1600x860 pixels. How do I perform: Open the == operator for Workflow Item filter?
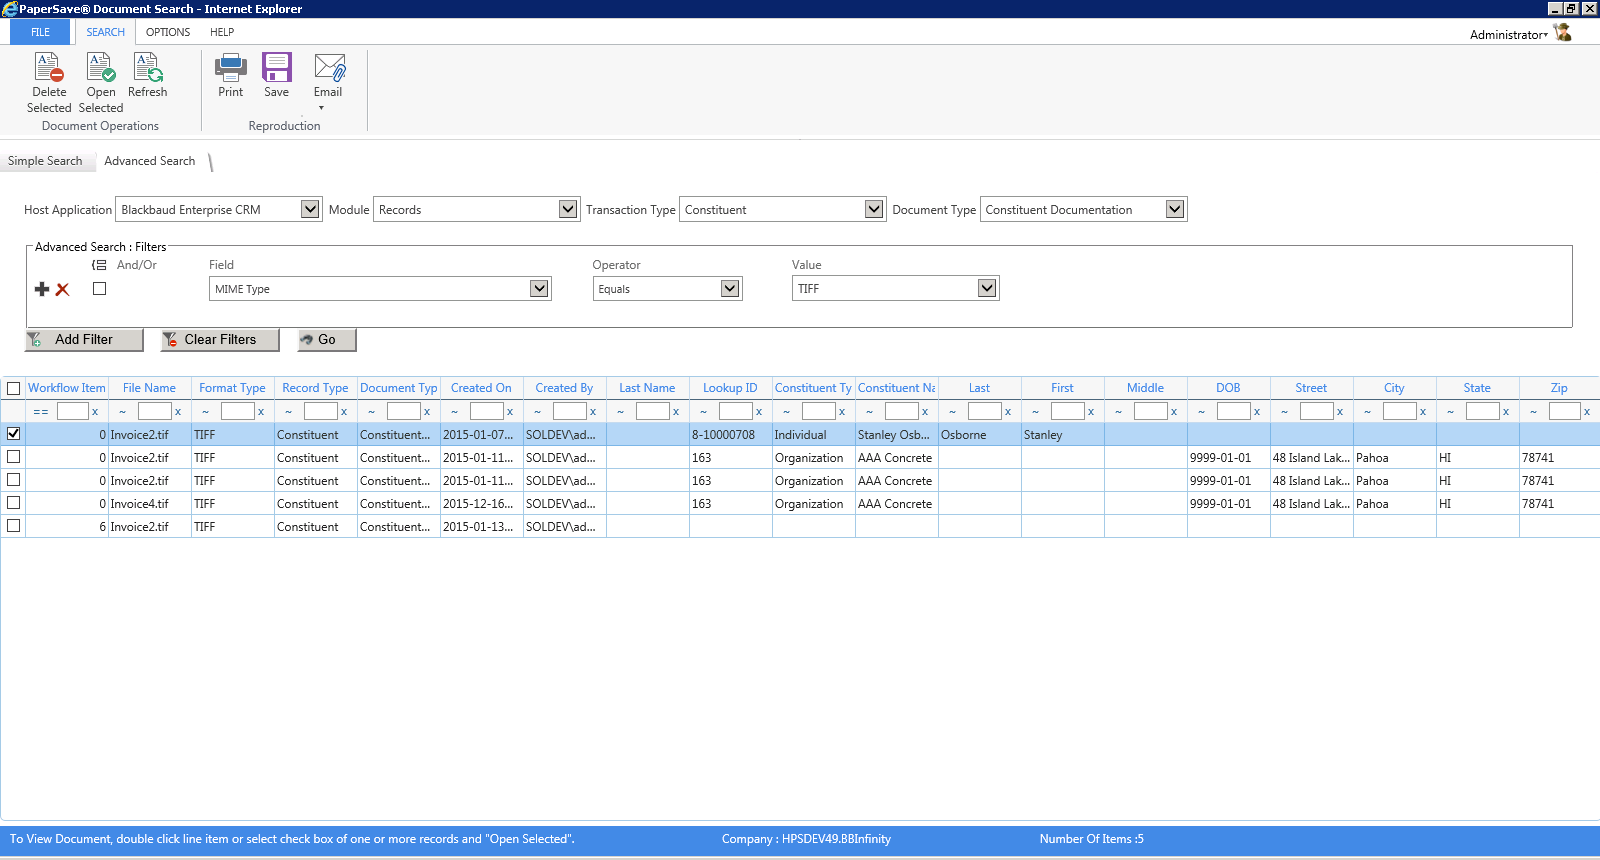pyautogui.click(x=41, y=412)
